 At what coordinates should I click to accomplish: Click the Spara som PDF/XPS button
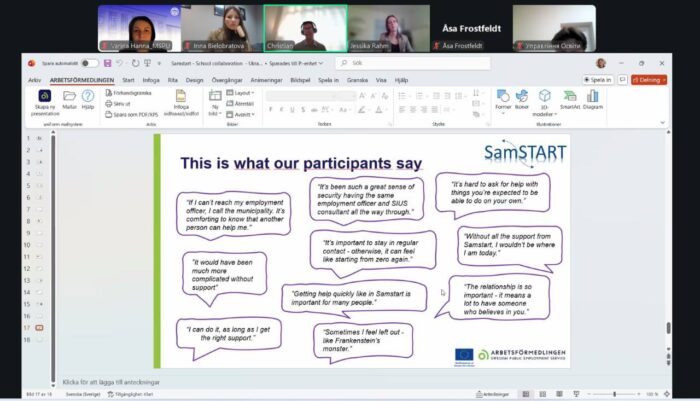click(132, 114)
